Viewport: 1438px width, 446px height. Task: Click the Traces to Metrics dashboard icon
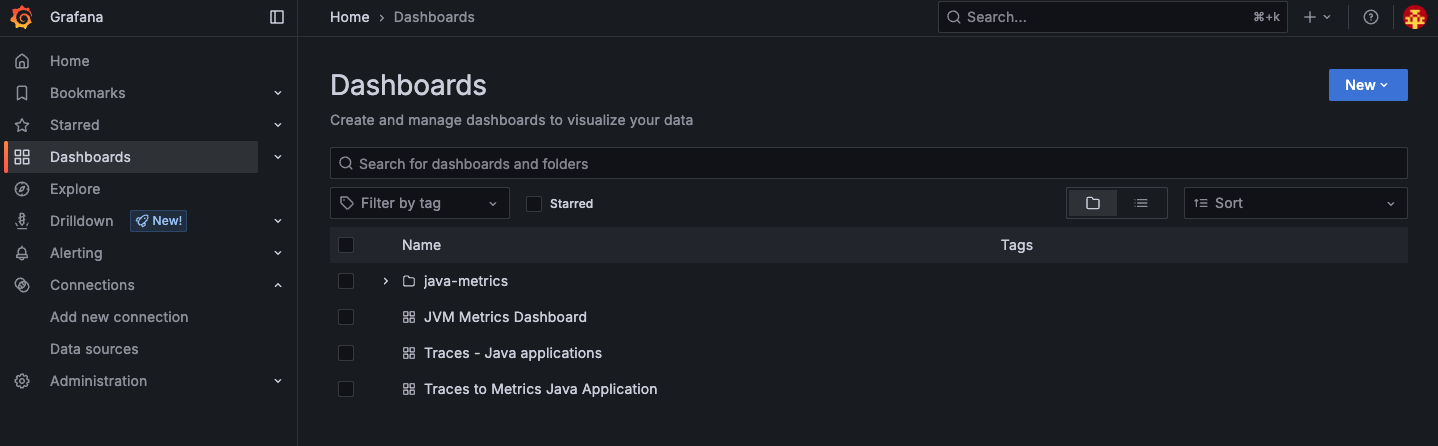tap(408, 389)
